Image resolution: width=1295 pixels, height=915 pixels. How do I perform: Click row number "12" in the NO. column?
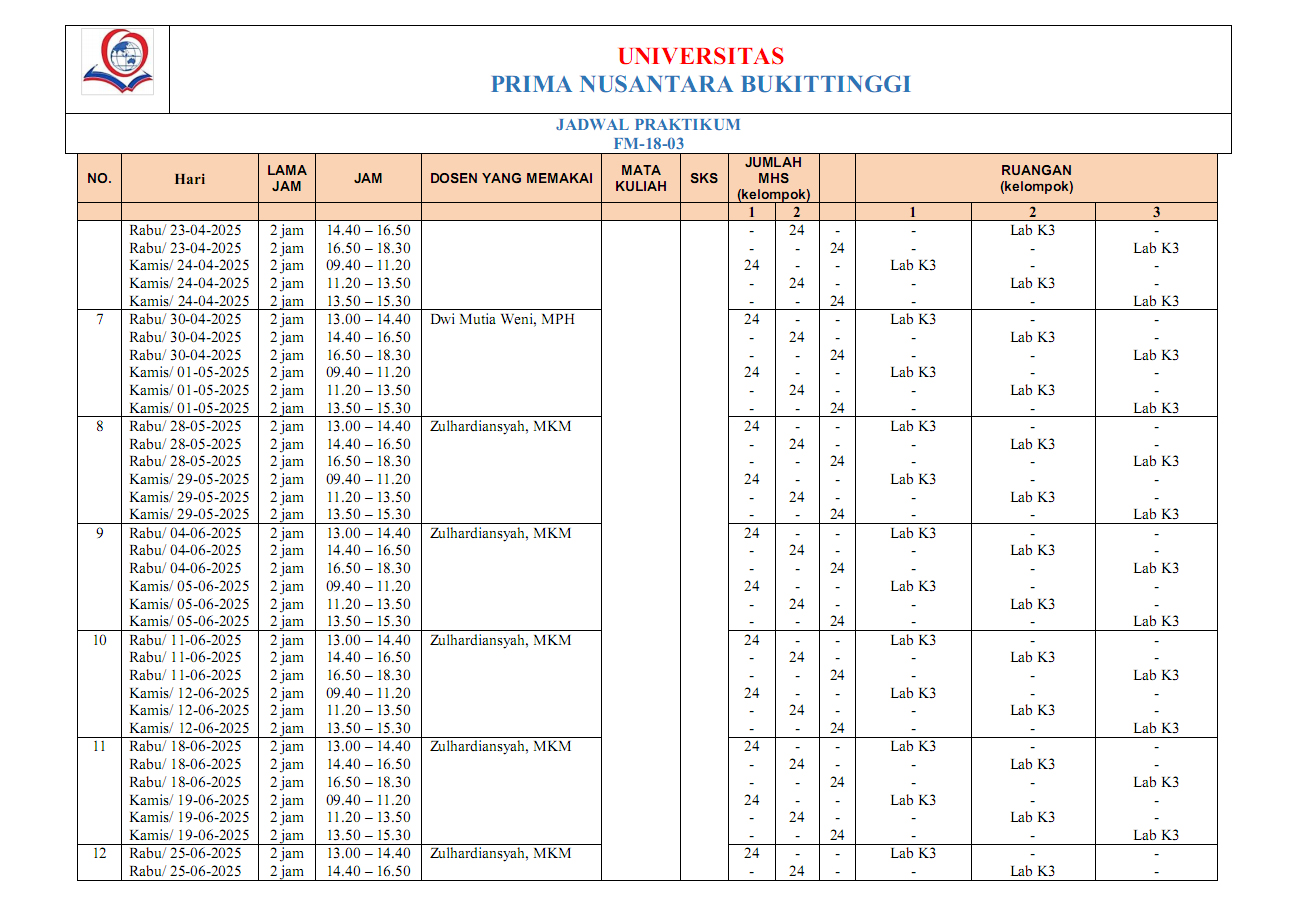pos(99,853)
